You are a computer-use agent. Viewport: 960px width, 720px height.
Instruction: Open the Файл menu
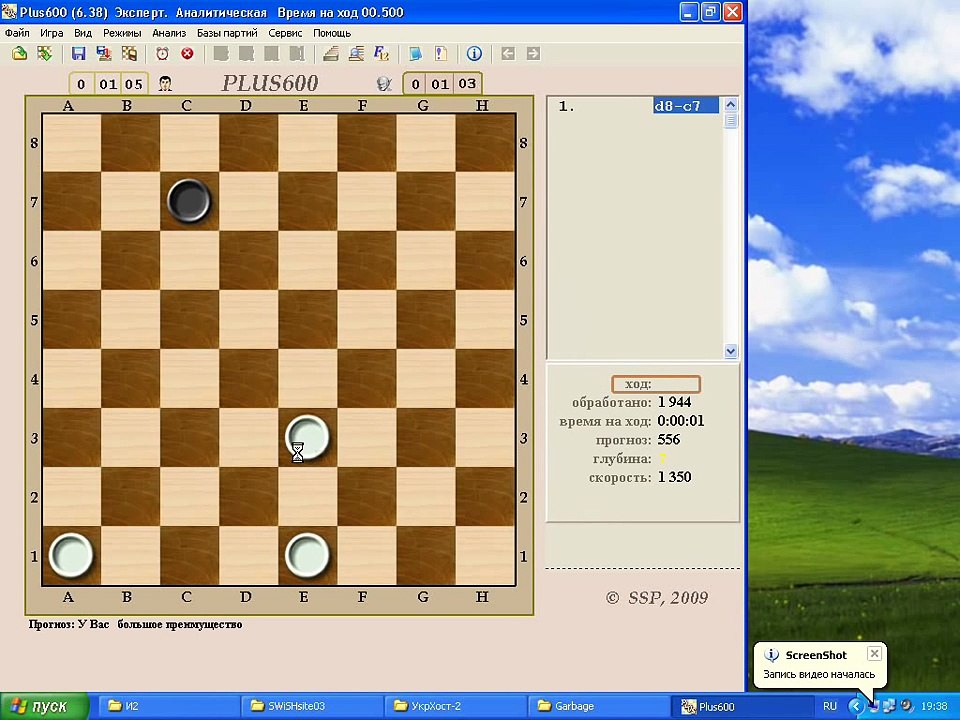[17, 33]
